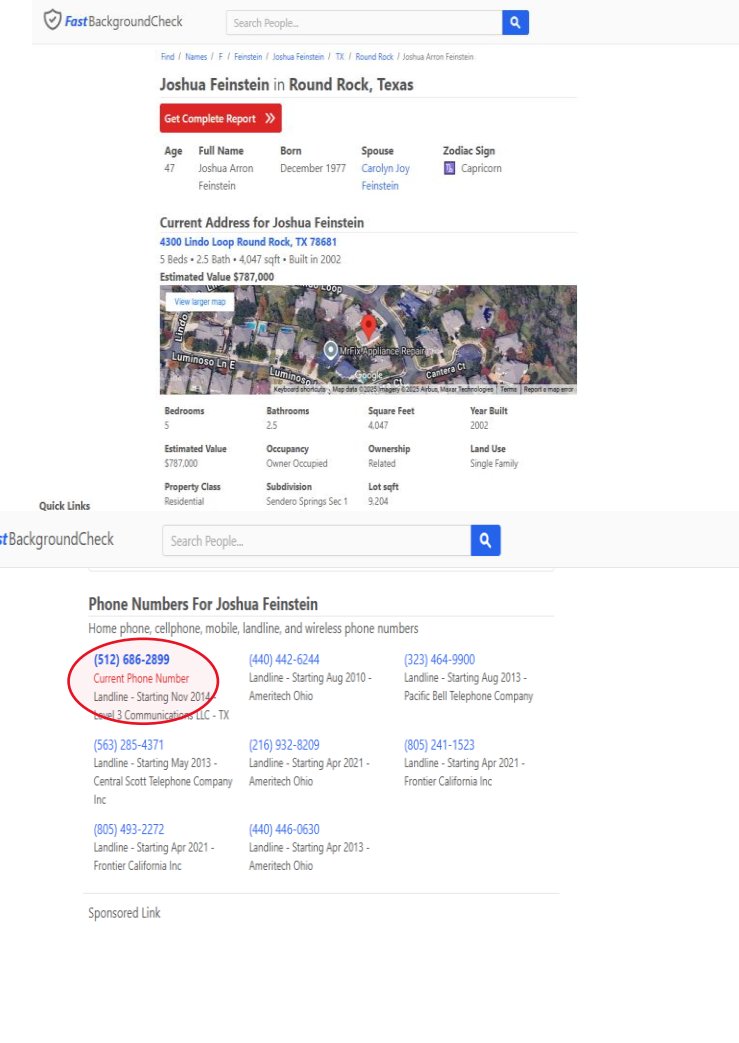The width and height of the screenshot is (739, 1043).
Task: Click the Terms link on the map
Action: point(508,389)
